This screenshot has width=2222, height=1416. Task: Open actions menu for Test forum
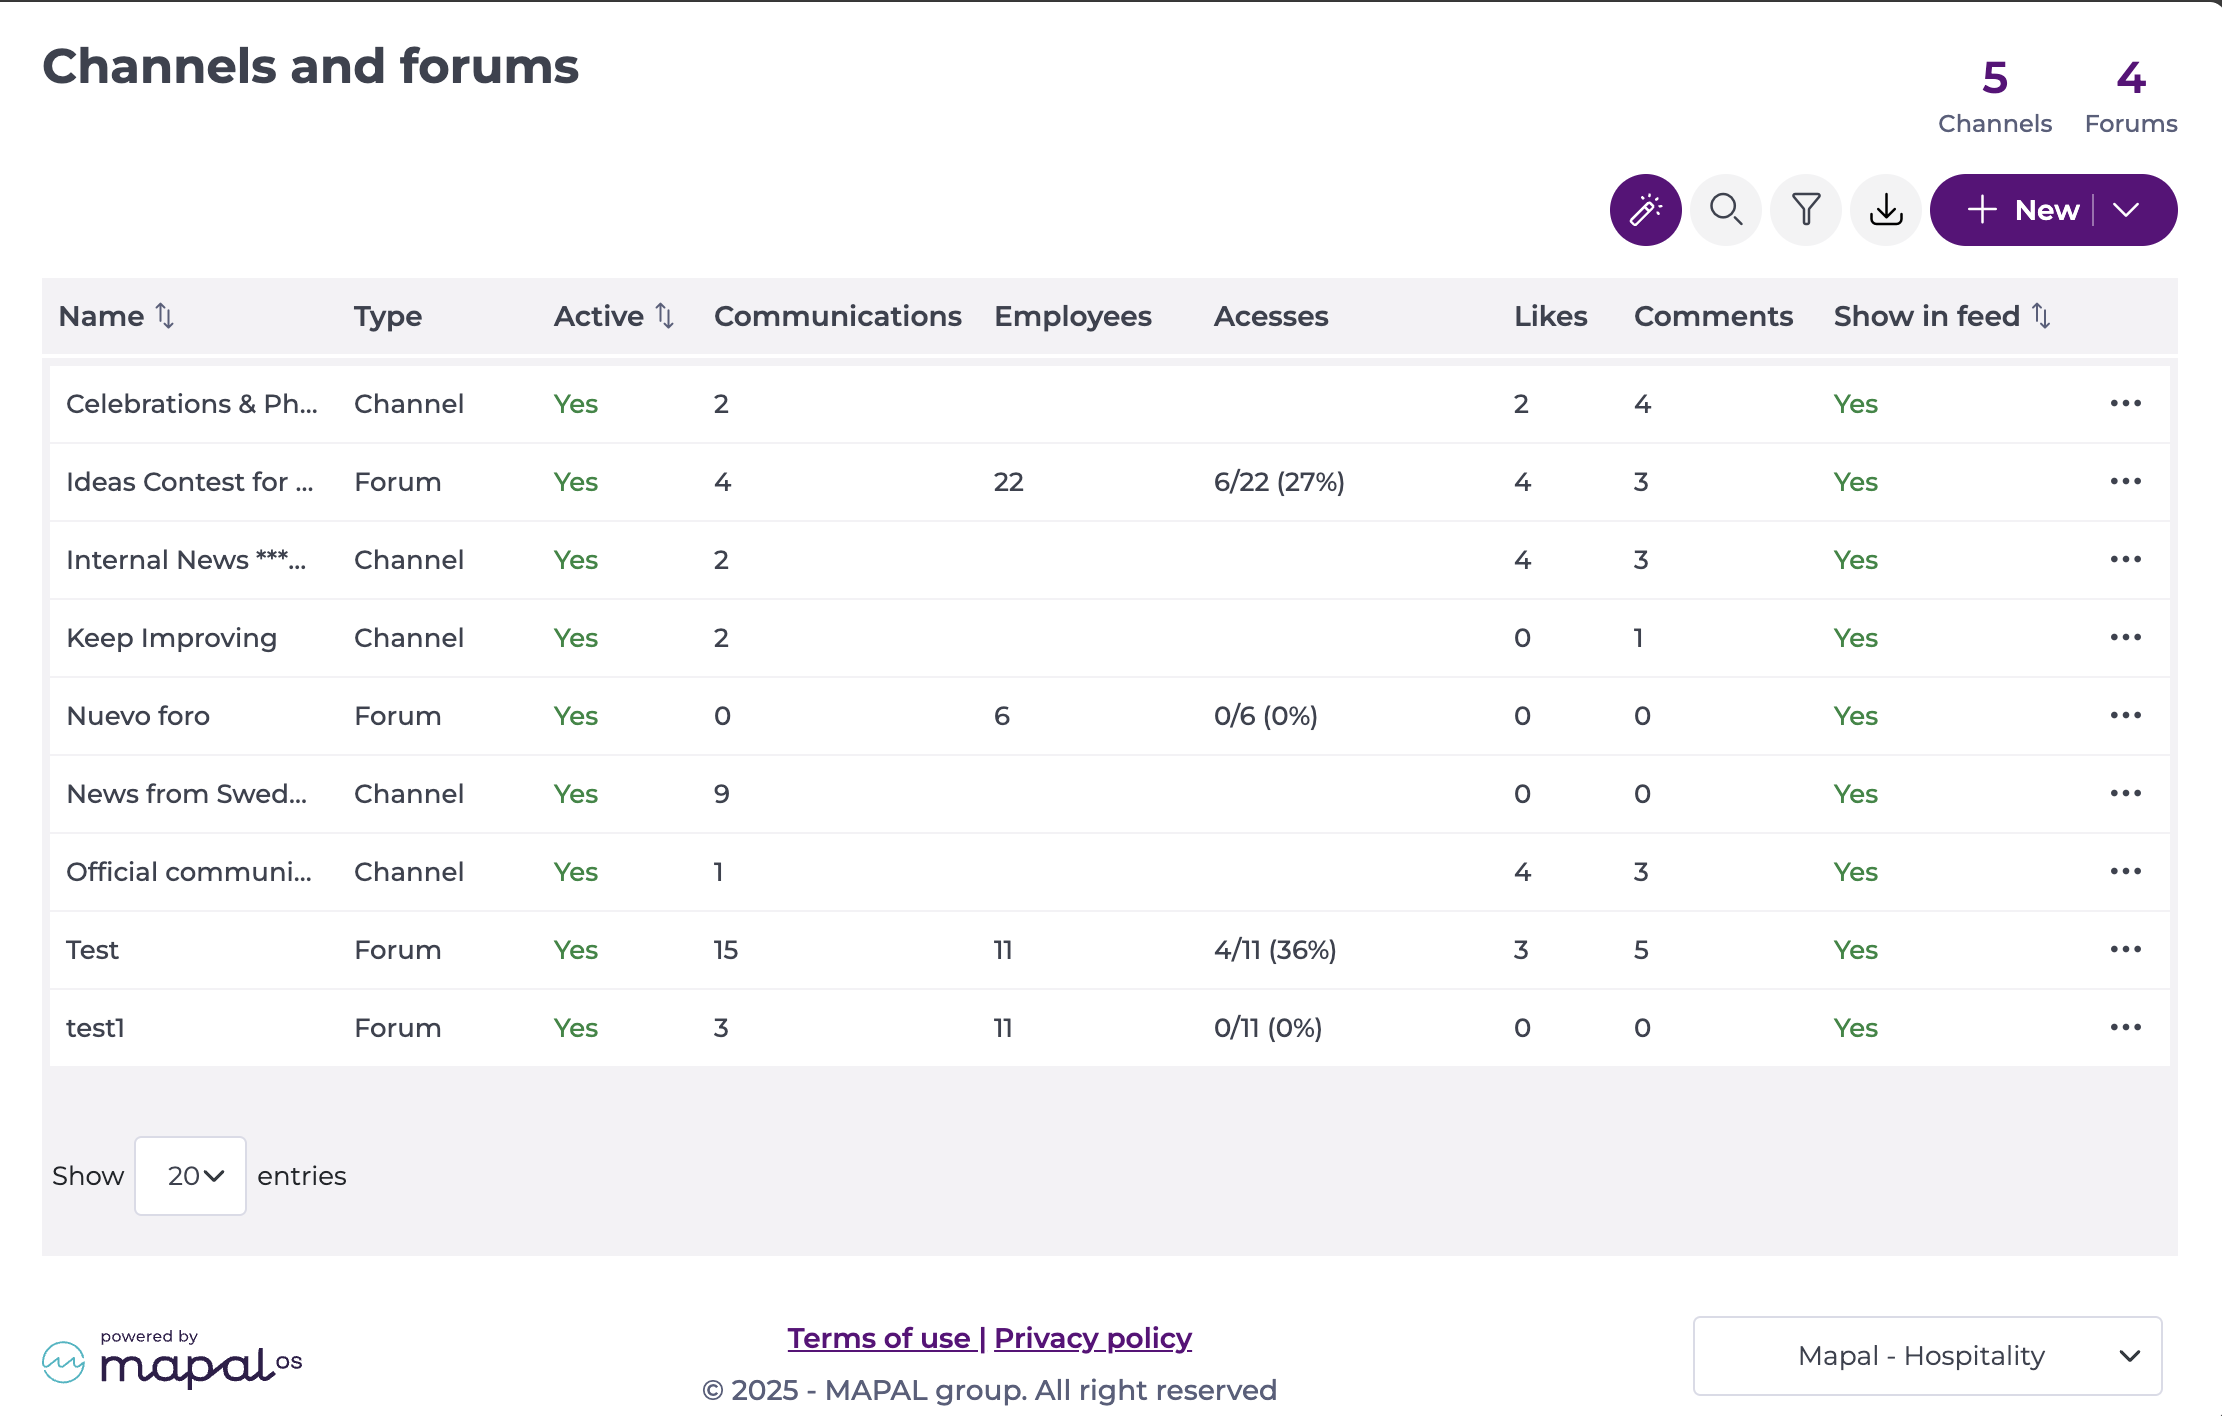click(x=2125, y=949)
